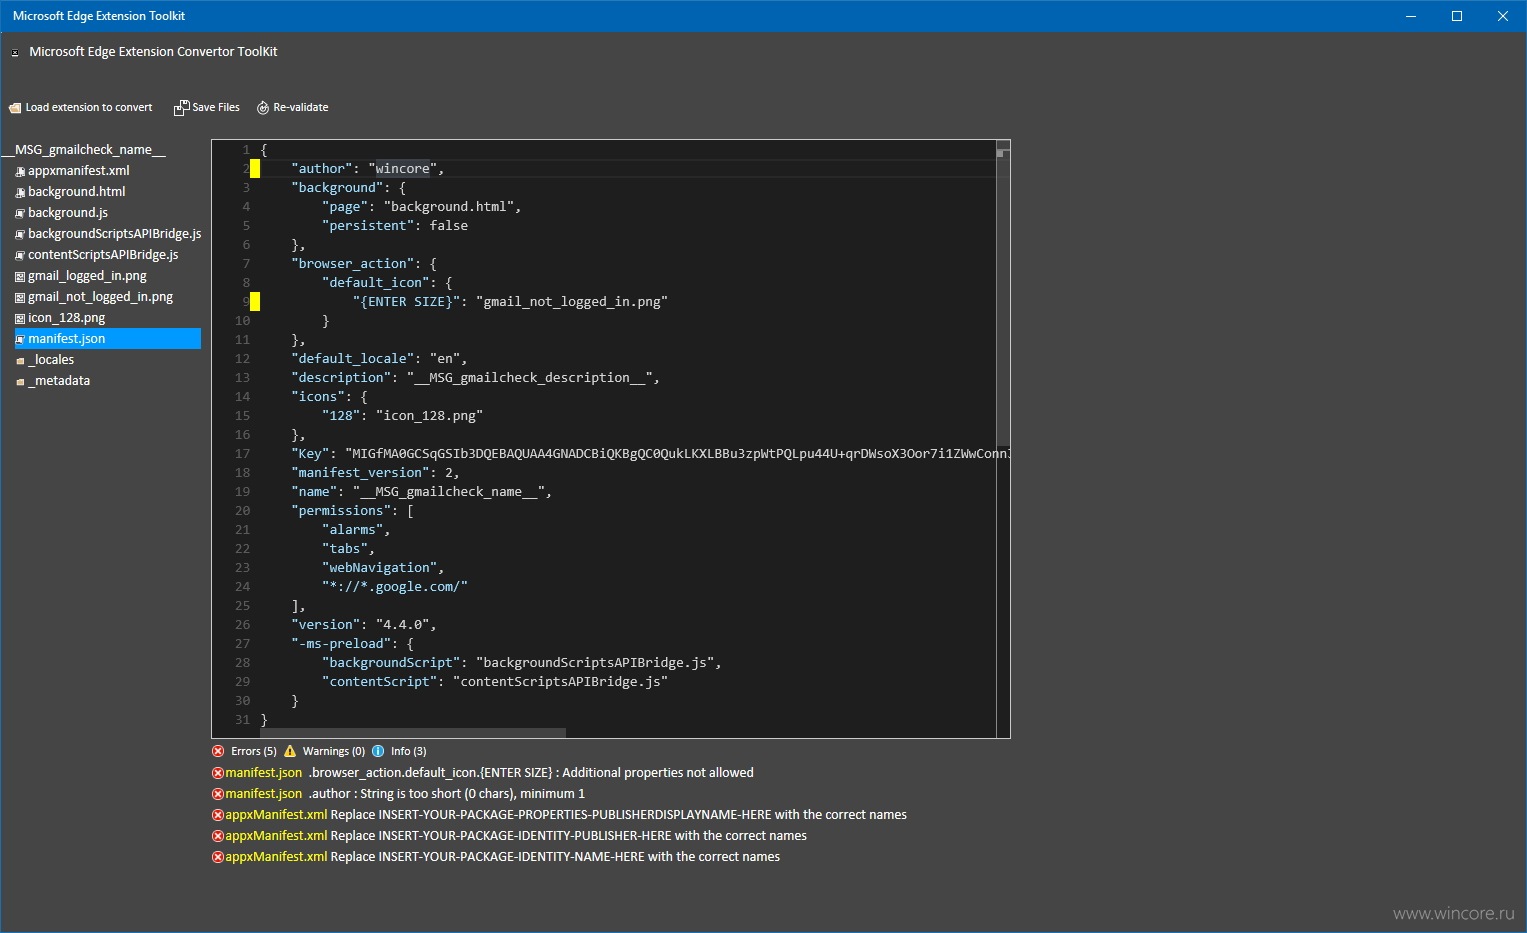Click error icon on IDENTITY-NAME row
This screenshot has height=933, width=1527.
(x=218, y=857)
